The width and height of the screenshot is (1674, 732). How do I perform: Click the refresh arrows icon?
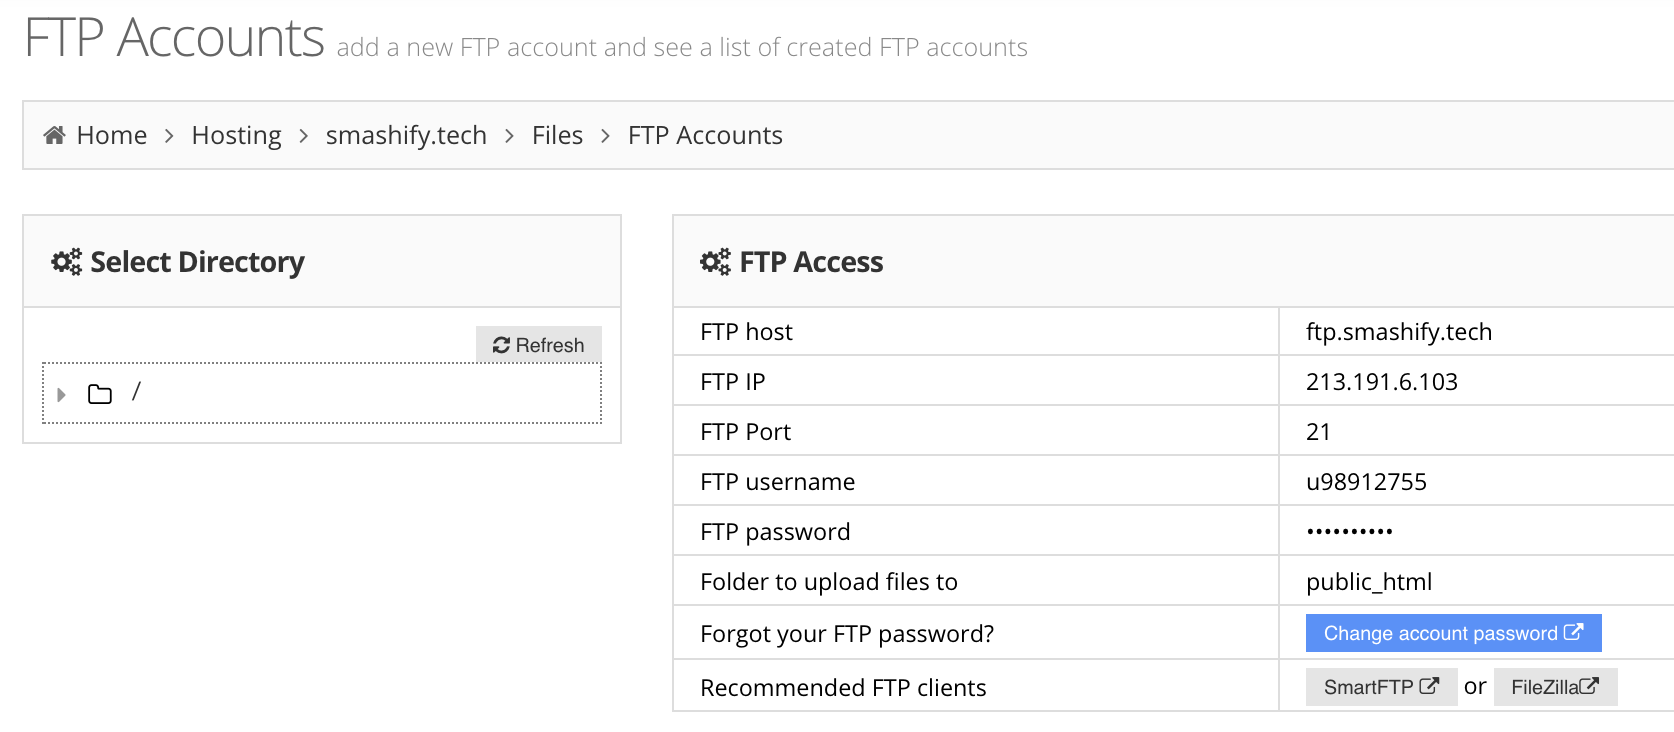502,345
